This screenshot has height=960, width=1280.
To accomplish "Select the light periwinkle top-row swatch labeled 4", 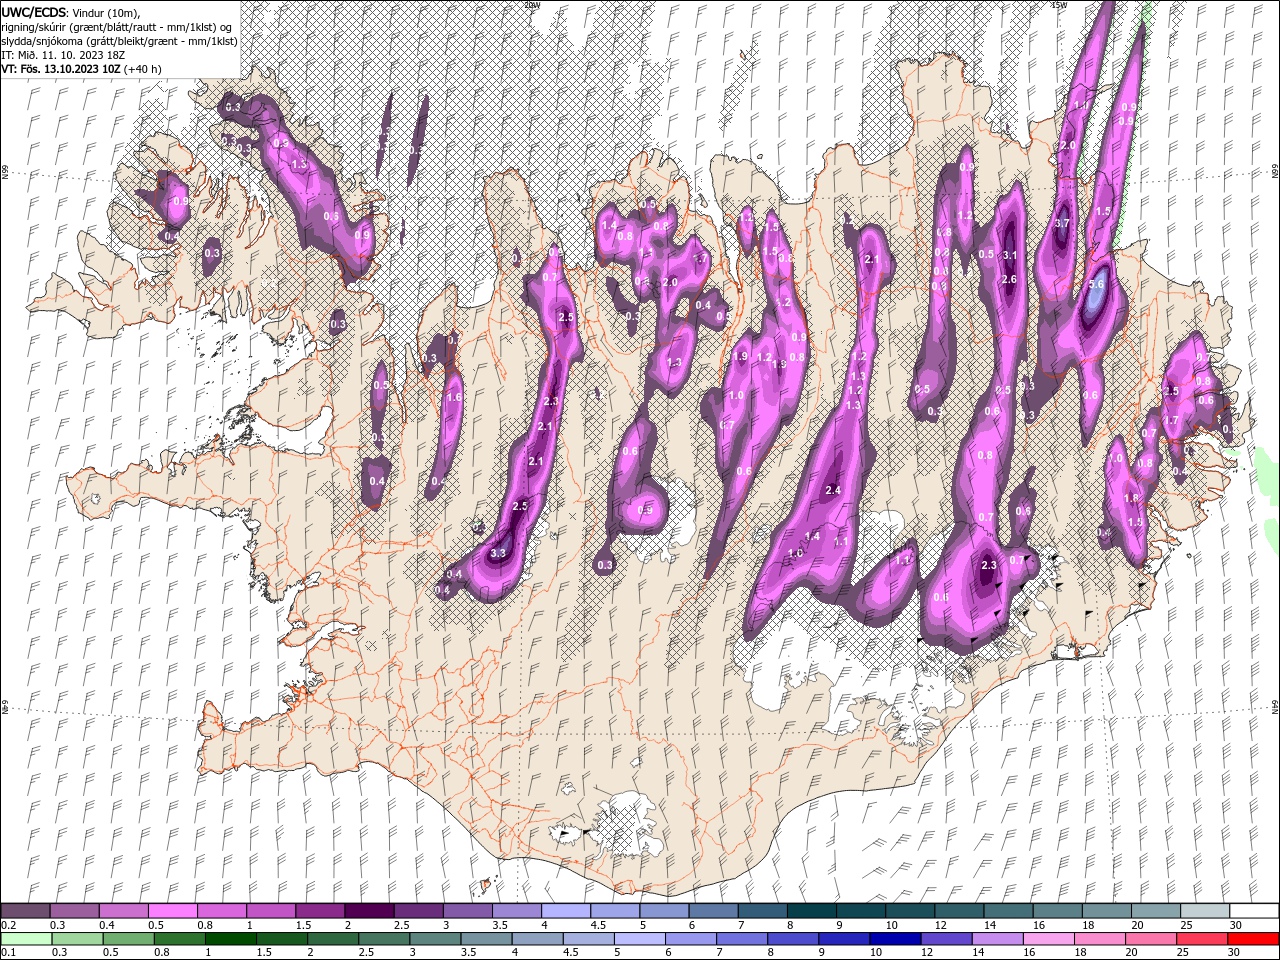I will [x=566, y=911].
